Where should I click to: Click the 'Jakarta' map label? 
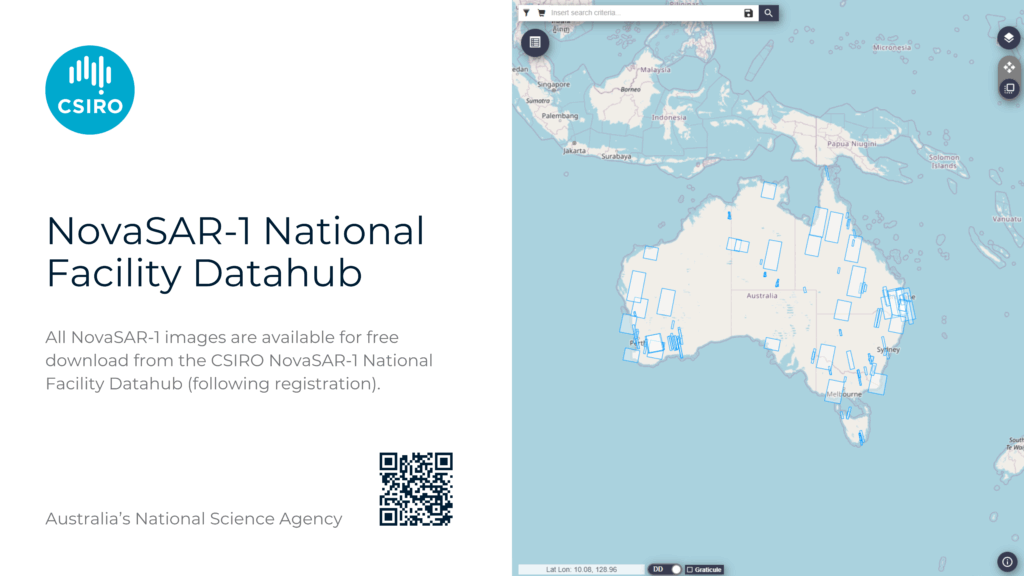(575, 151)
